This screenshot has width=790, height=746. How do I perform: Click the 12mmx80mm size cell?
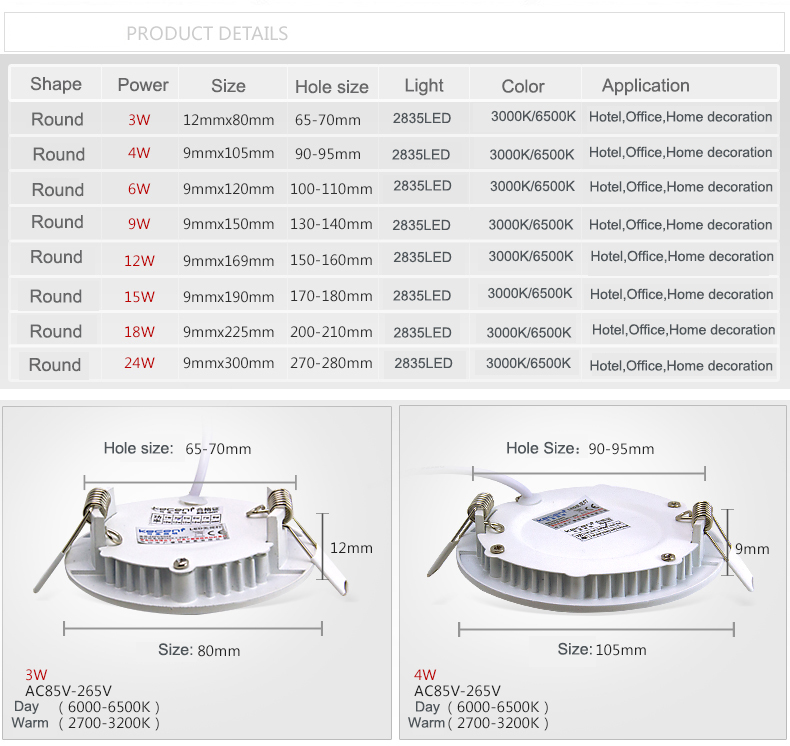(228, 120)
